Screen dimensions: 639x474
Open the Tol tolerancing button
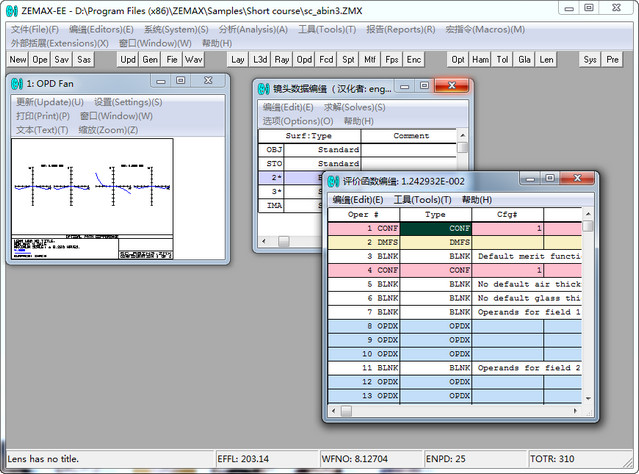(x=502, y=60)
